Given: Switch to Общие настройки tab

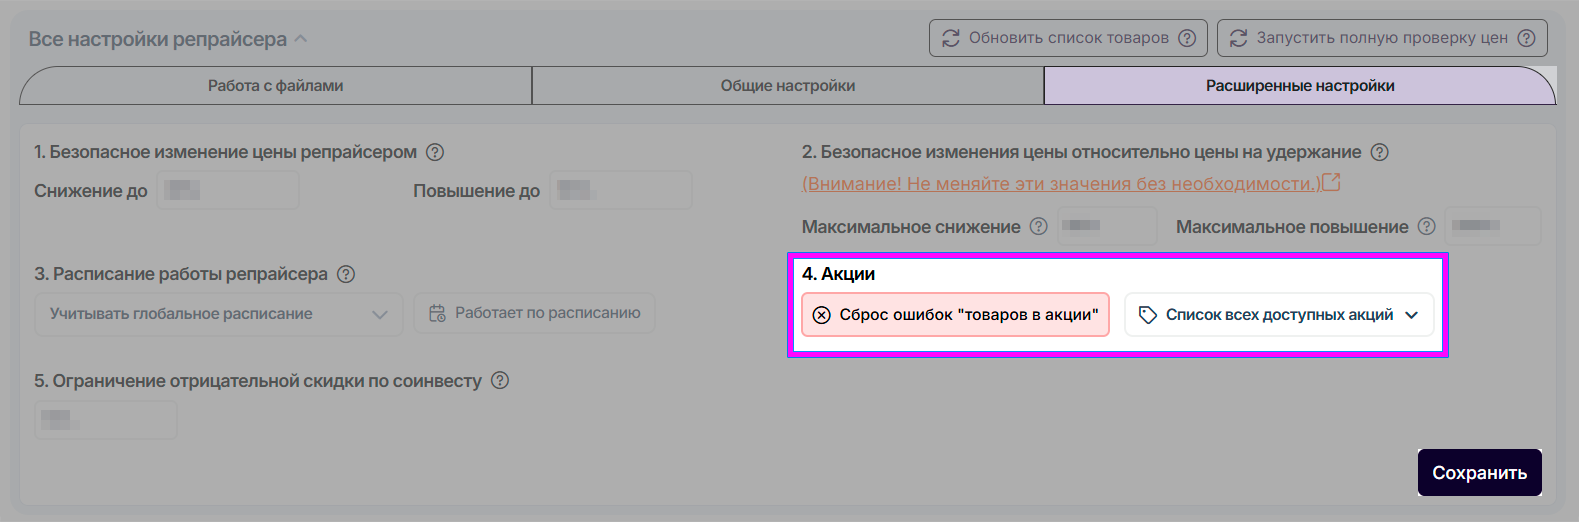Looking at the screenshot, I should point(788,86).
